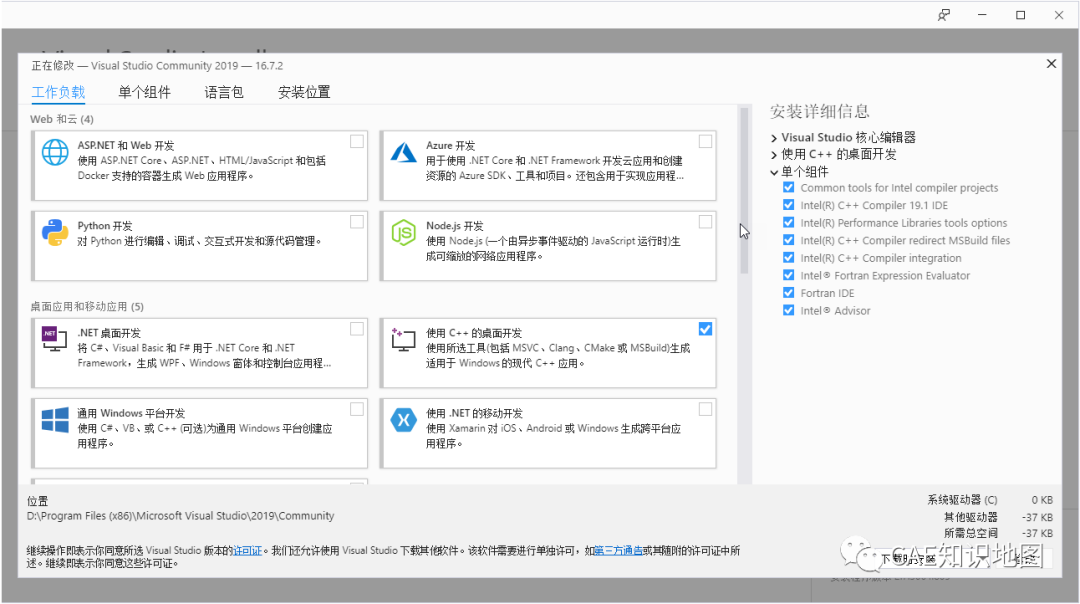Switch to the 语言包 tab
This screenshot has width=1080, height=604.
coord(224,92)
